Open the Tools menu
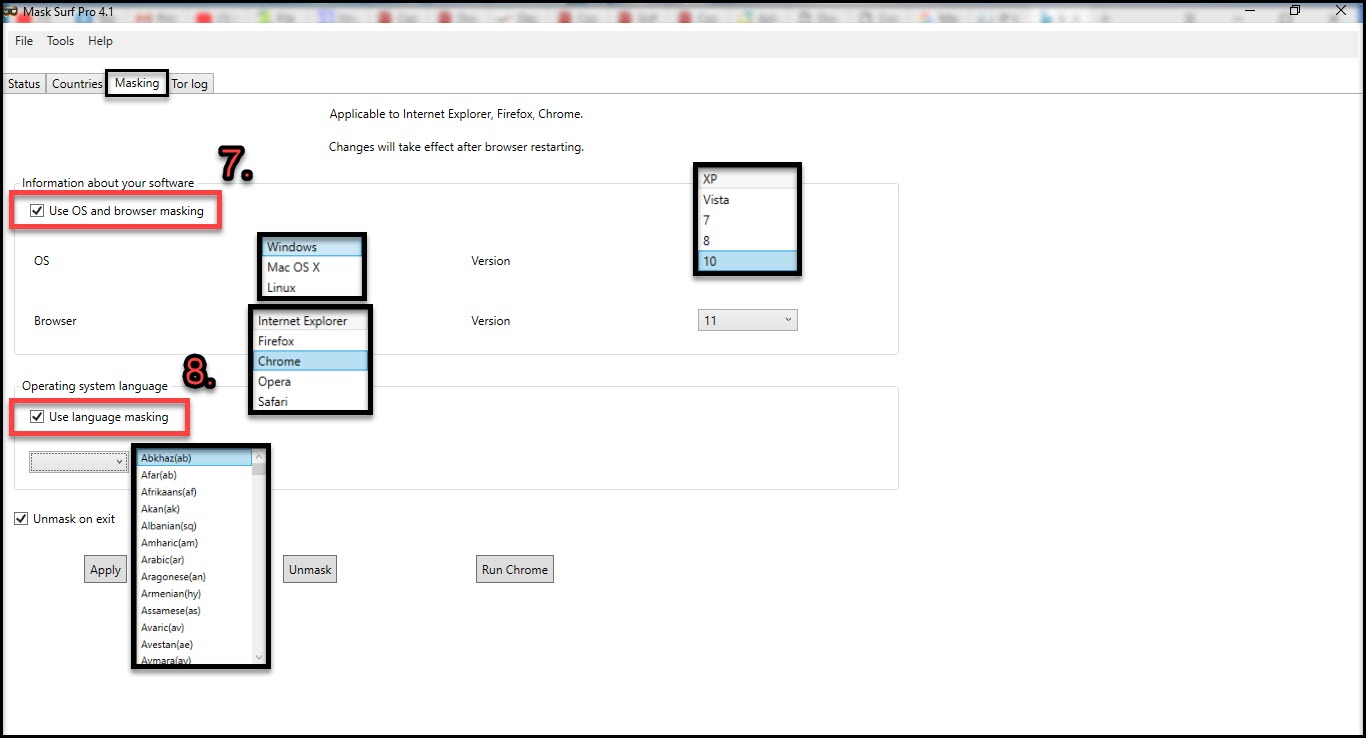 tap(60, 41)
